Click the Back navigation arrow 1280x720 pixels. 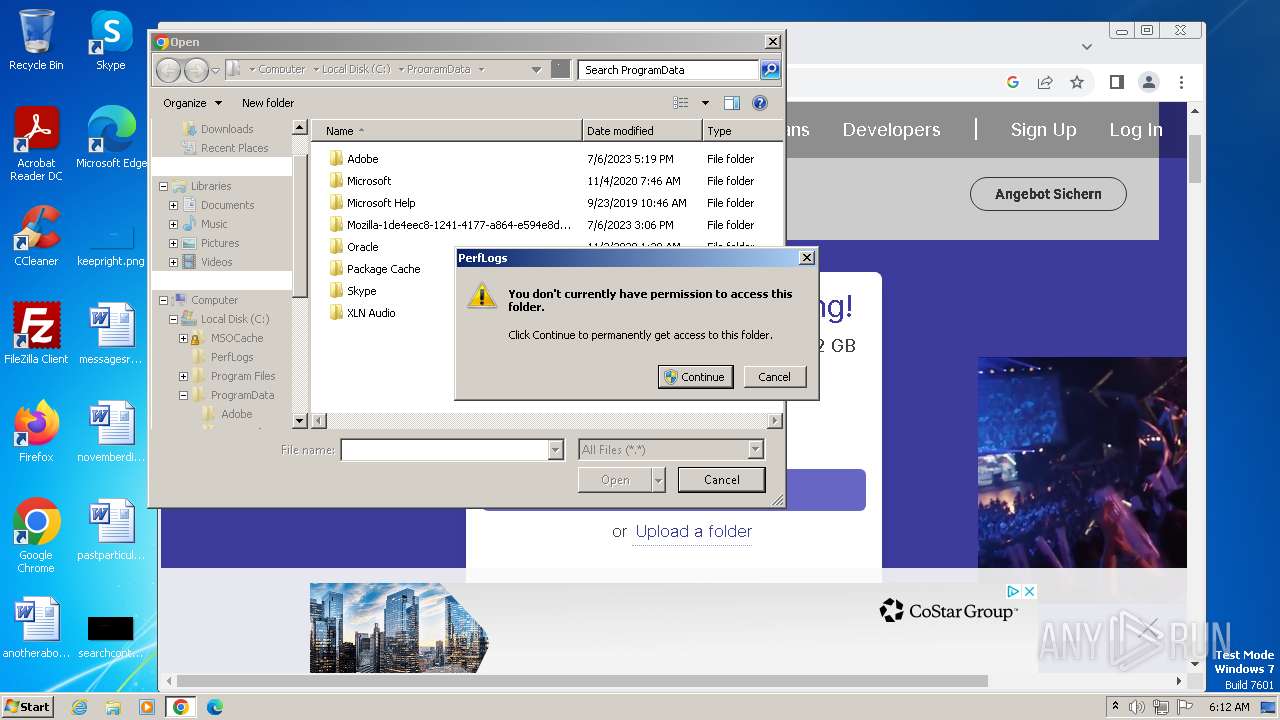(169, 70)
